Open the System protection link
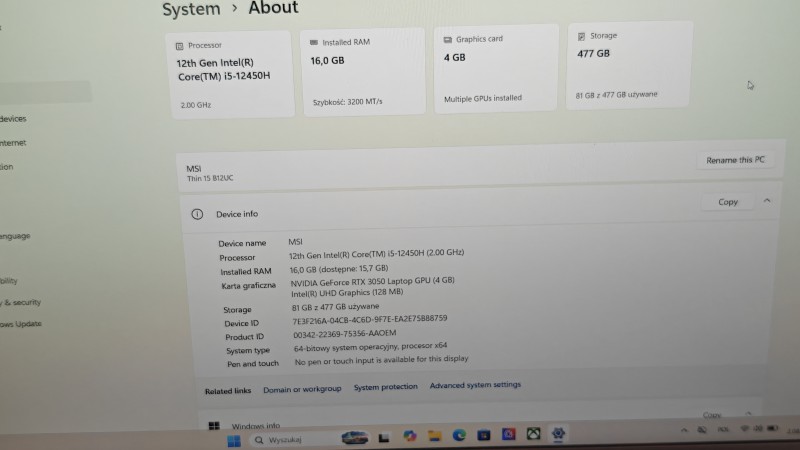The image size is (800, 450). tap(386, 387)
